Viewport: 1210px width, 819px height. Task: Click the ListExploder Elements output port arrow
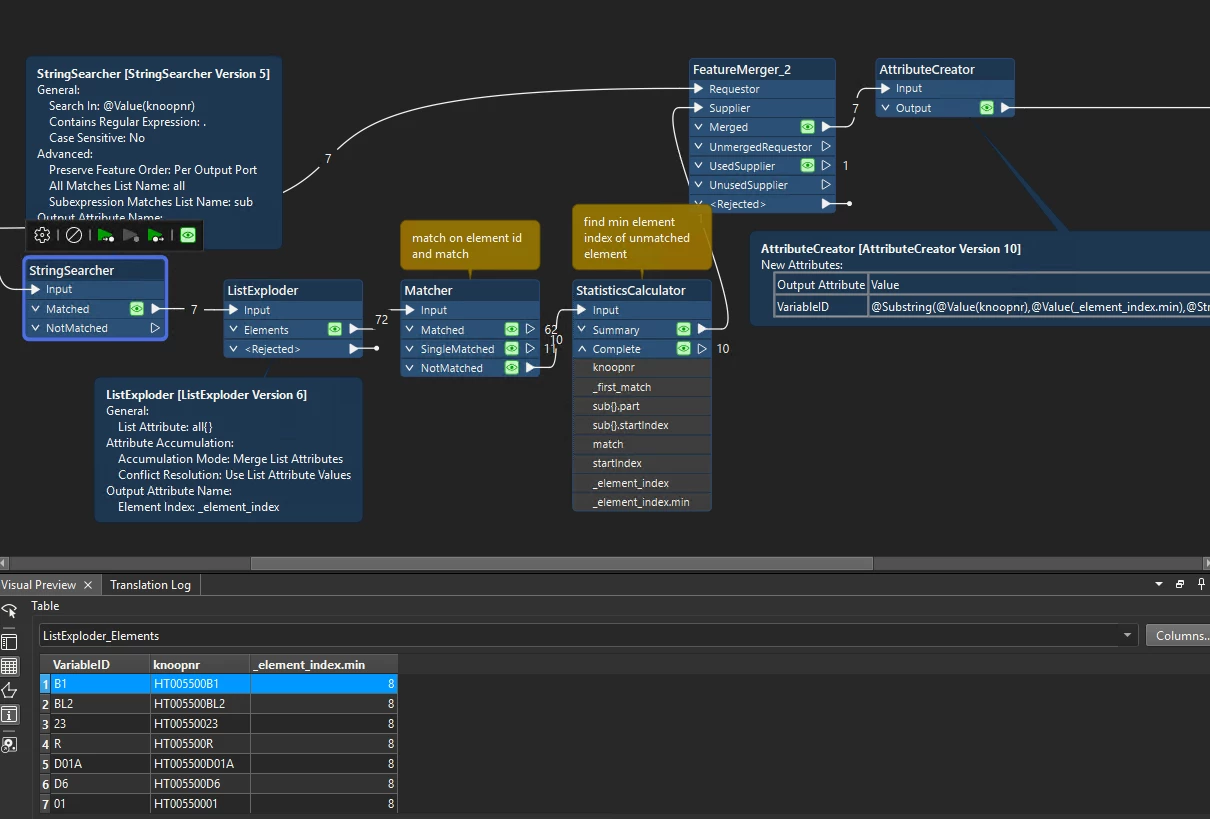(x=354, y=329)
